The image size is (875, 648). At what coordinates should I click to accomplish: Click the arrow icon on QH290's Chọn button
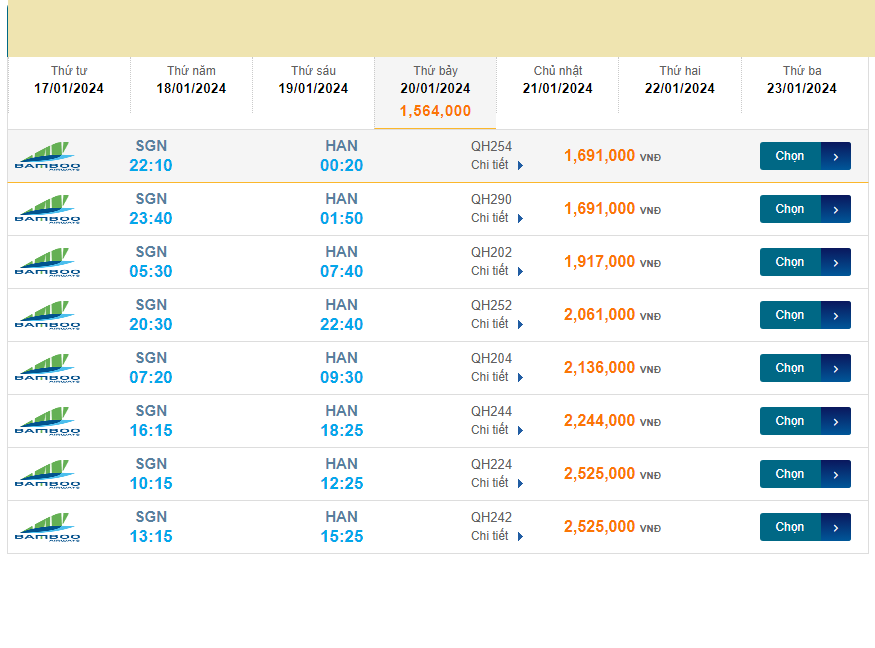click(x=836, y=209)
